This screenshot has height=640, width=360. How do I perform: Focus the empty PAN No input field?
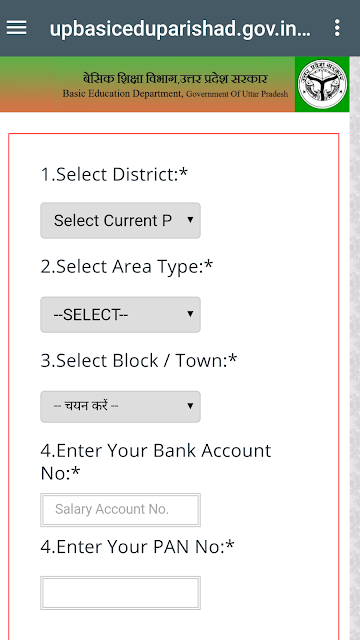point(120,593)
